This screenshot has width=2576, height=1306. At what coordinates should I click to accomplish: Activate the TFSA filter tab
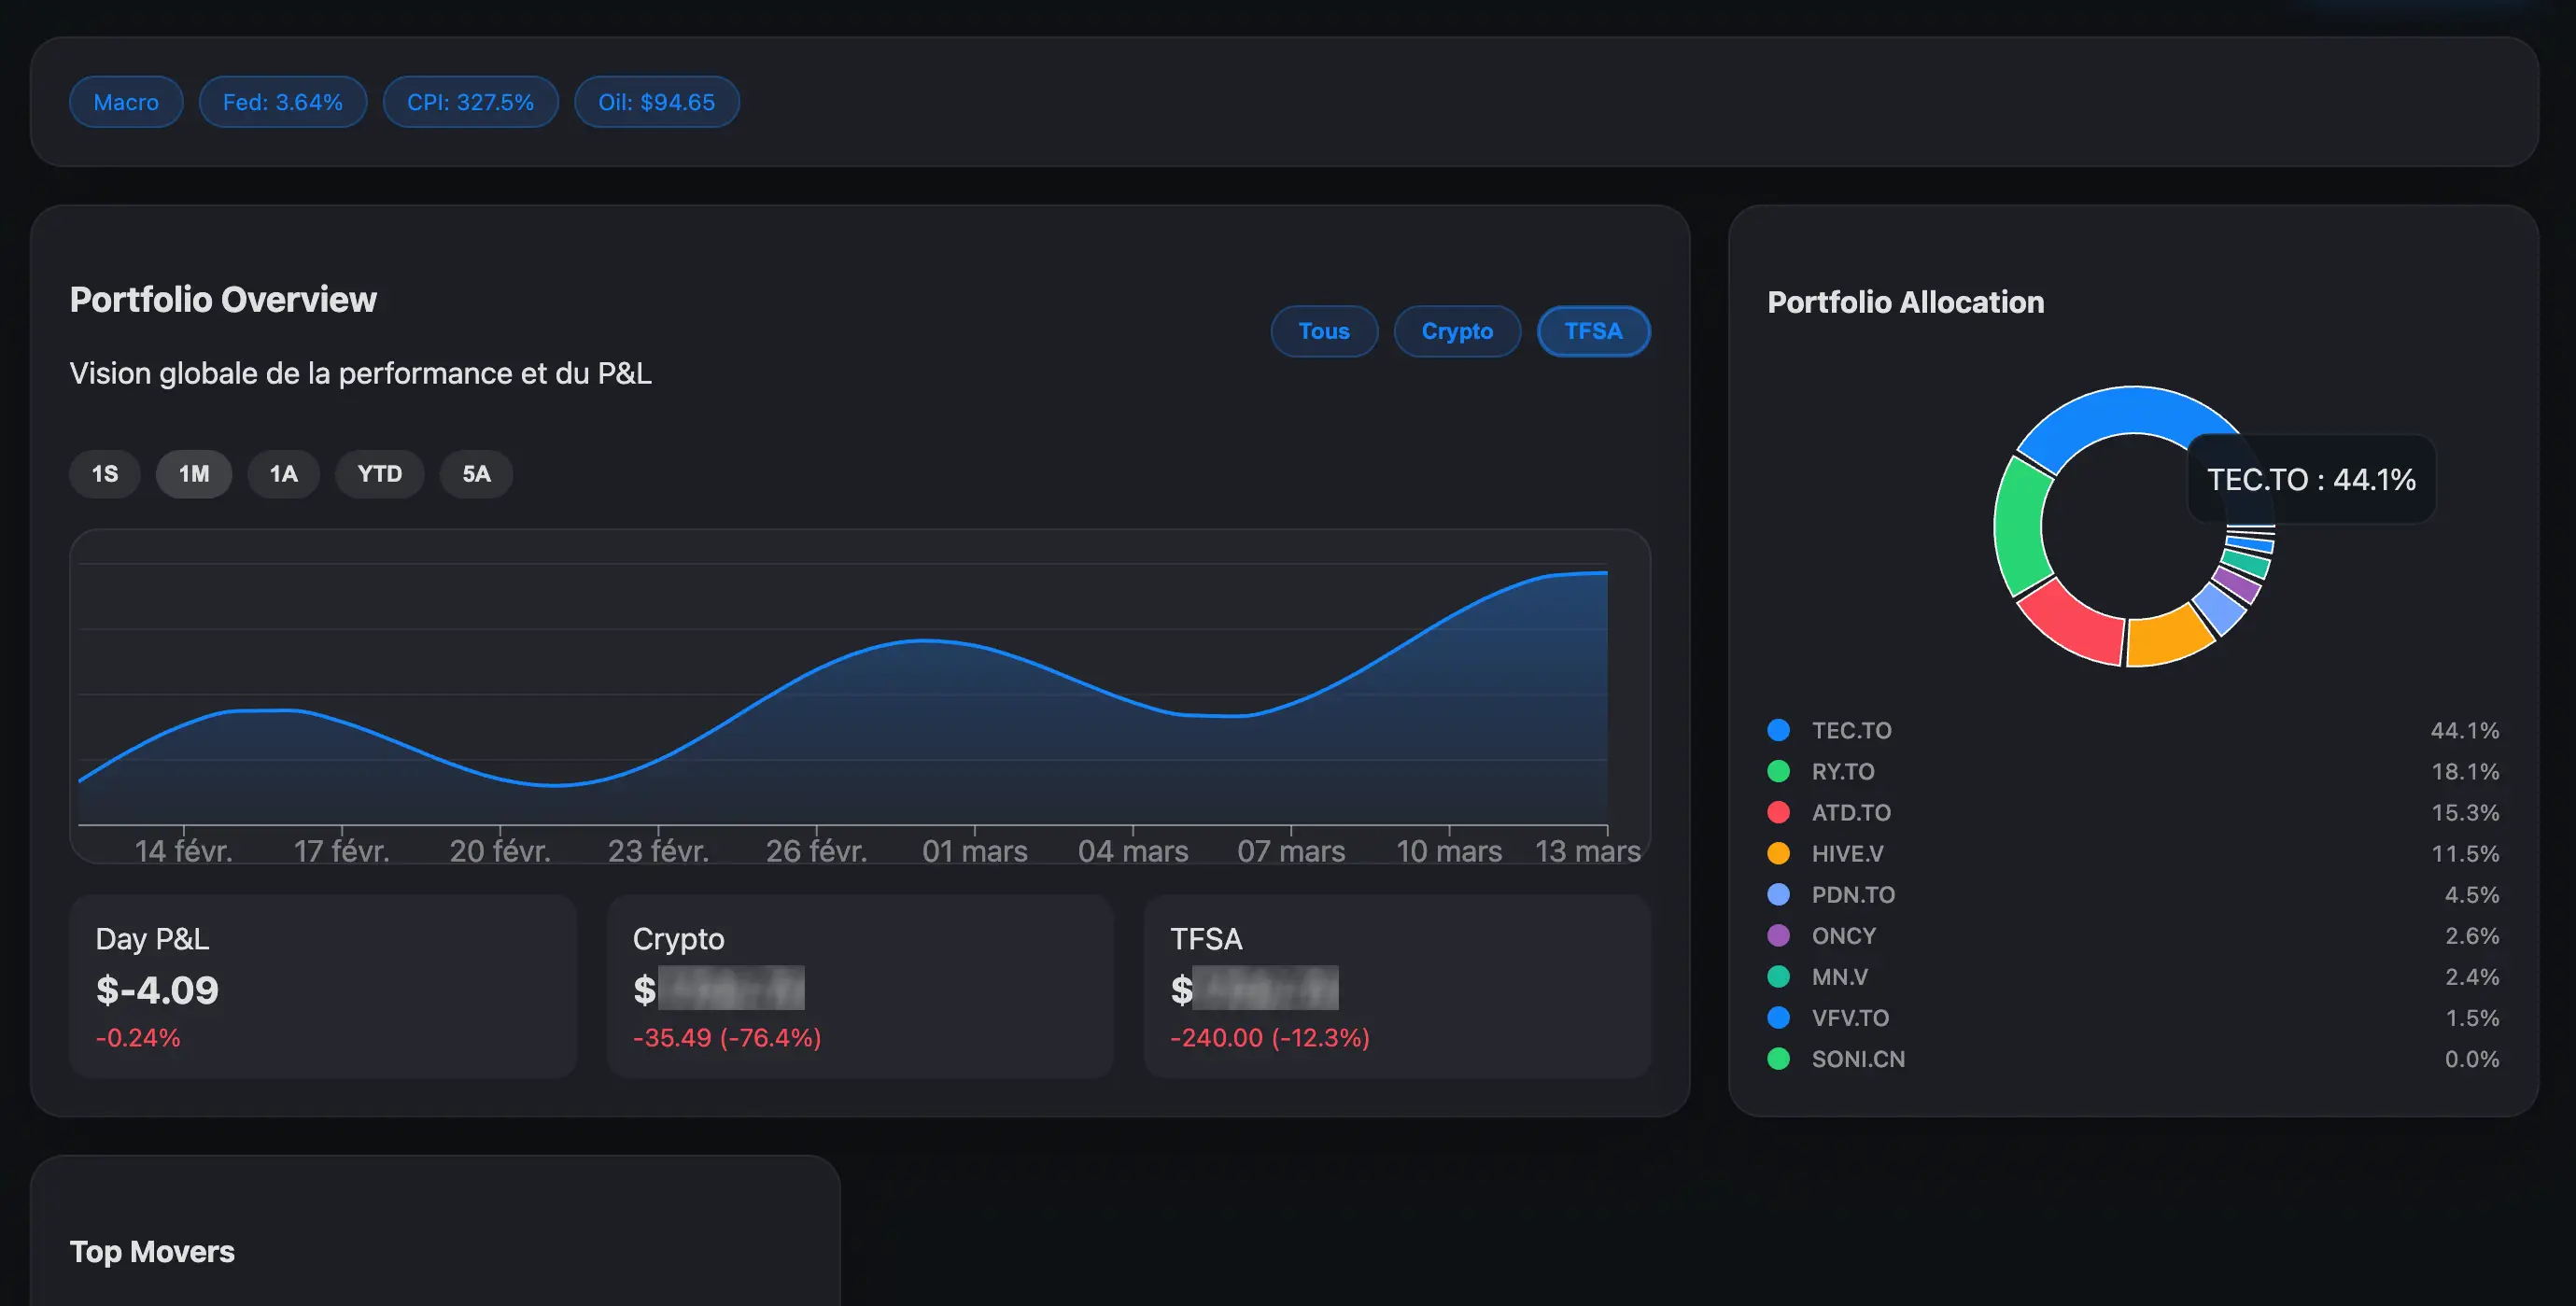(x=1592, y=331)
